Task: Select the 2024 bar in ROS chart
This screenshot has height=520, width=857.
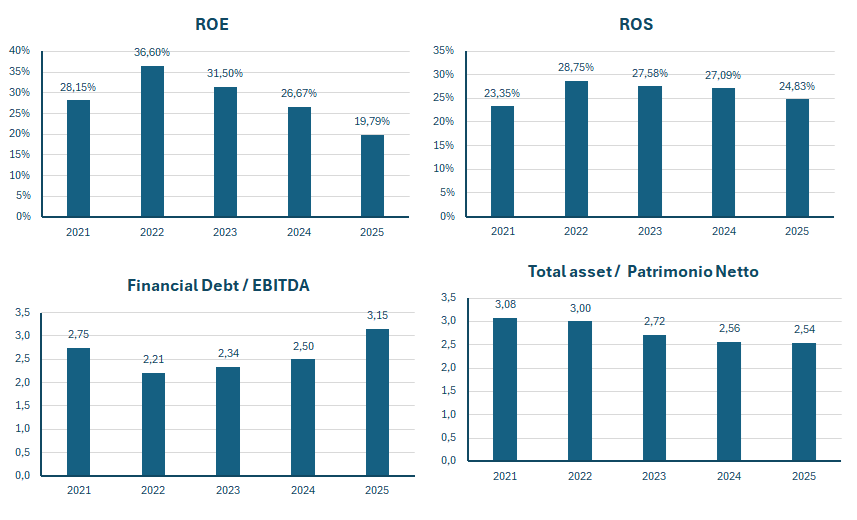Action: coord(723,153)
